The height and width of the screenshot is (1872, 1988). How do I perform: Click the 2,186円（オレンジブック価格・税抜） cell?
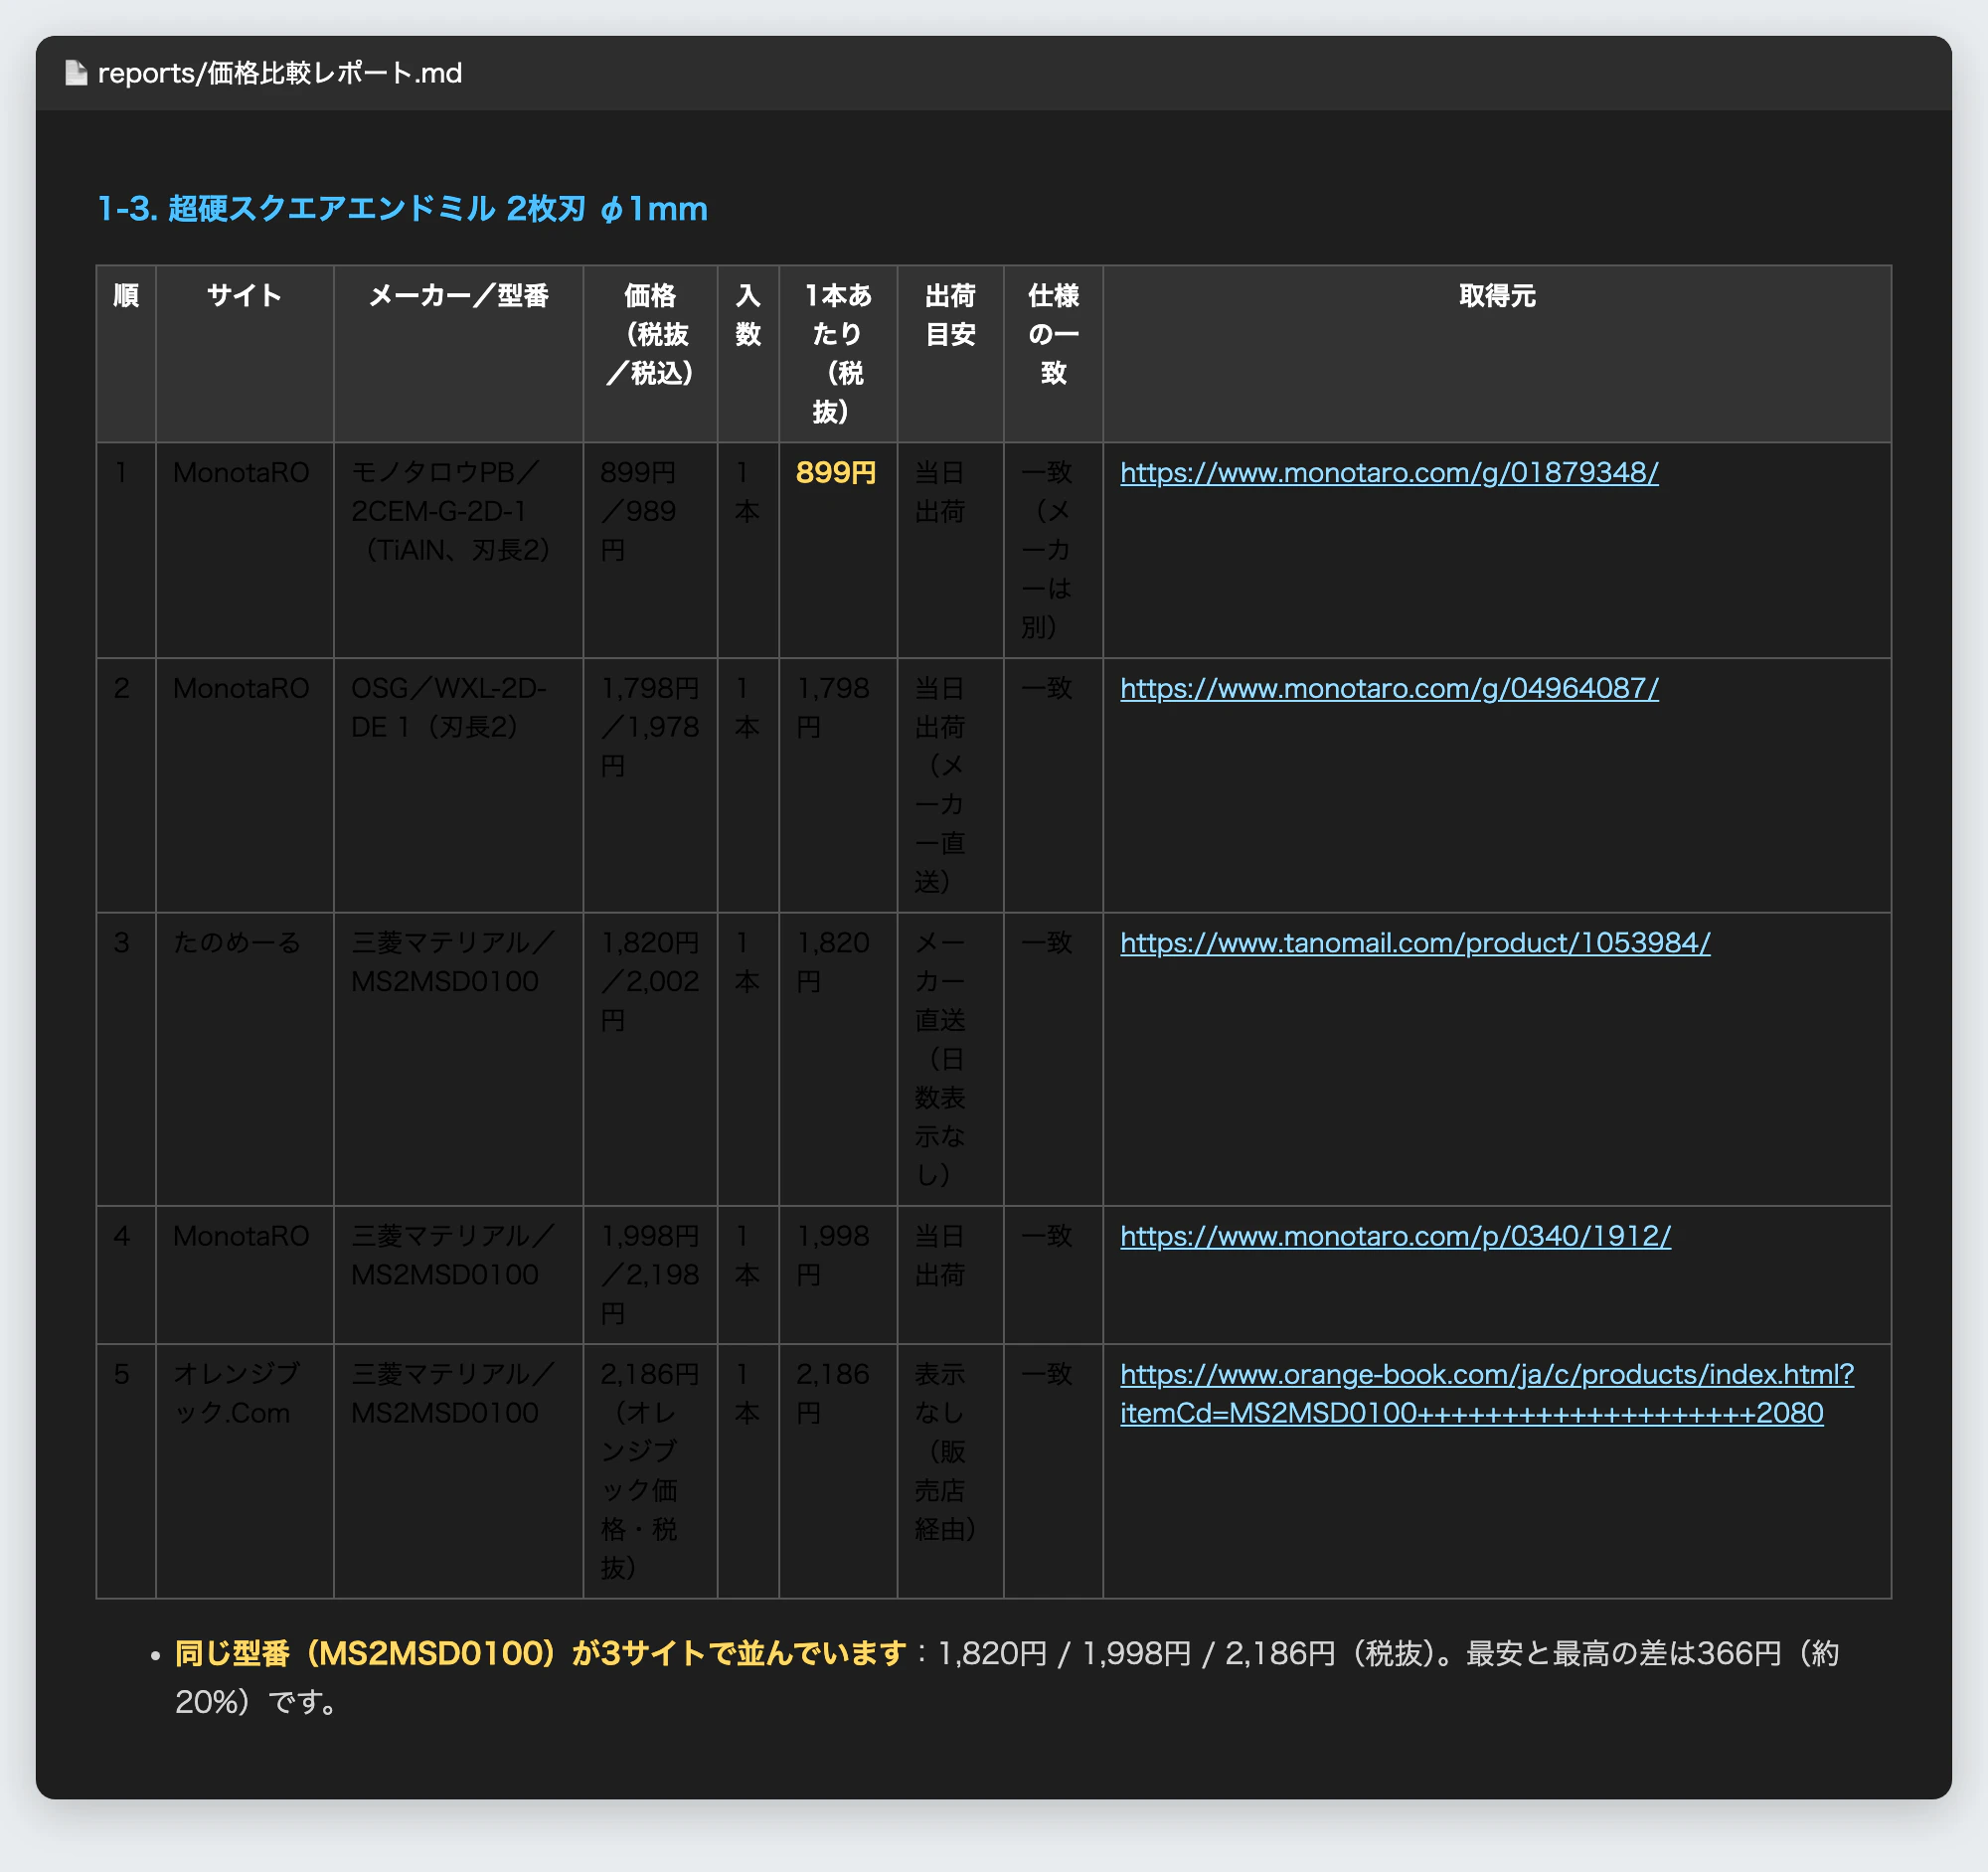pos(650,1471)
